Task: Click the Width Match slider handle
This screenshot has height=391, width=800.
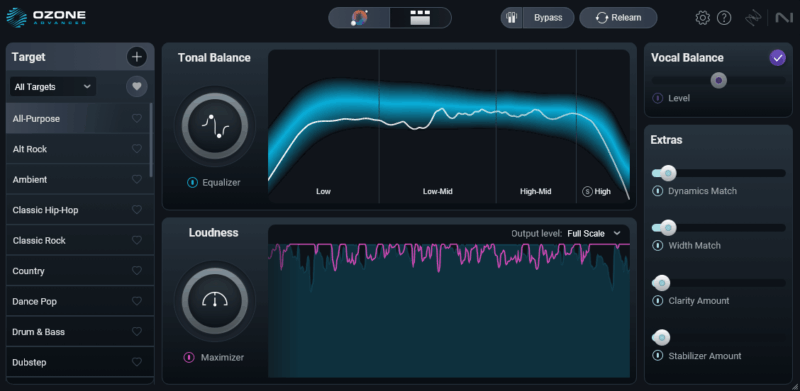Action: pos(668,228)
